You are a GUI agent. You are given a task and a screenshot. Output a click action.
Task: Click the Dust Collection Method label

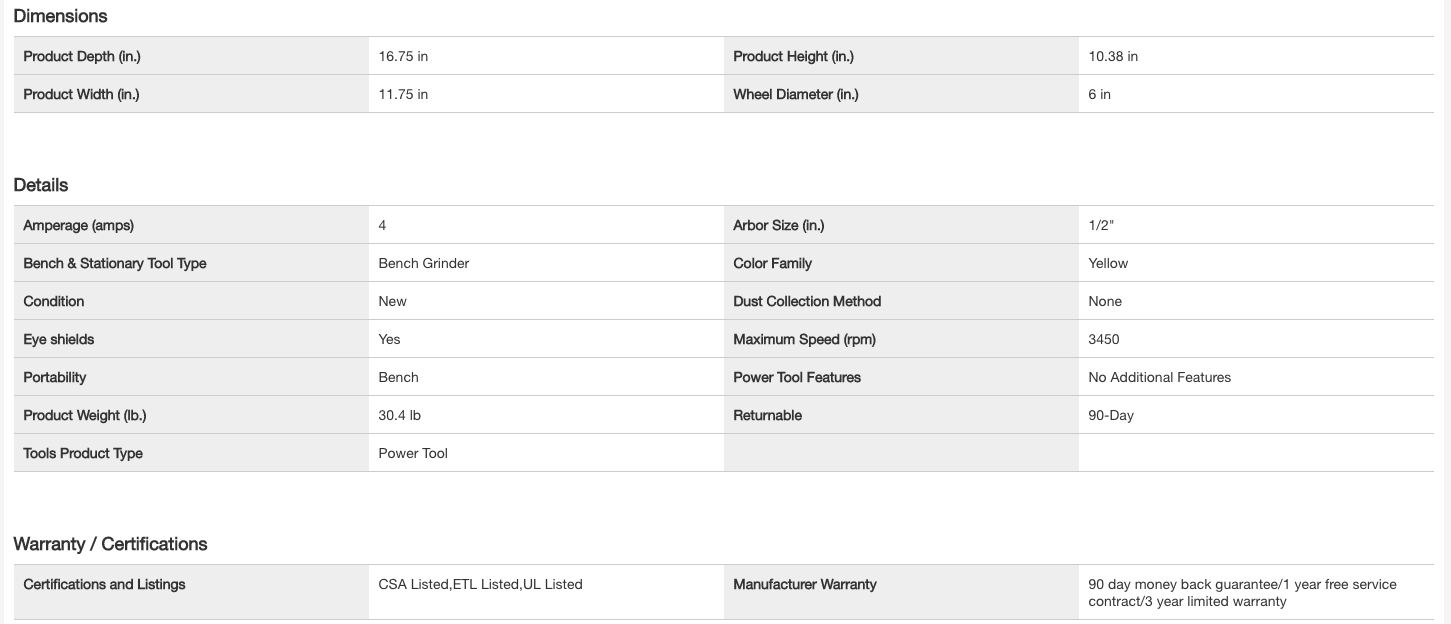[x=807, y=302]
